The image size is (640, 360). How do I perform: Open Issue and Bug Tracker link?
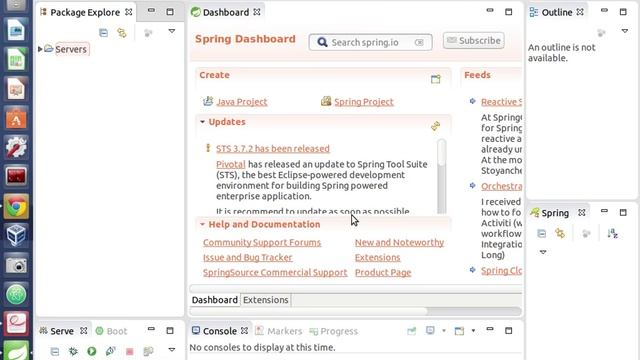point(248,258)
